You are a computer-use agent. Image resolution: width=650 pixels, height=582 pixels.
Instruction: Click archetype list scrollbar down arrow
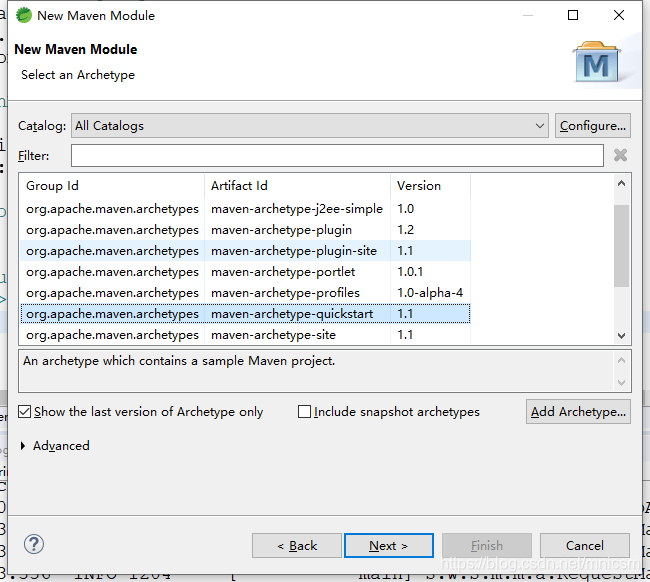tap(621, 335)
